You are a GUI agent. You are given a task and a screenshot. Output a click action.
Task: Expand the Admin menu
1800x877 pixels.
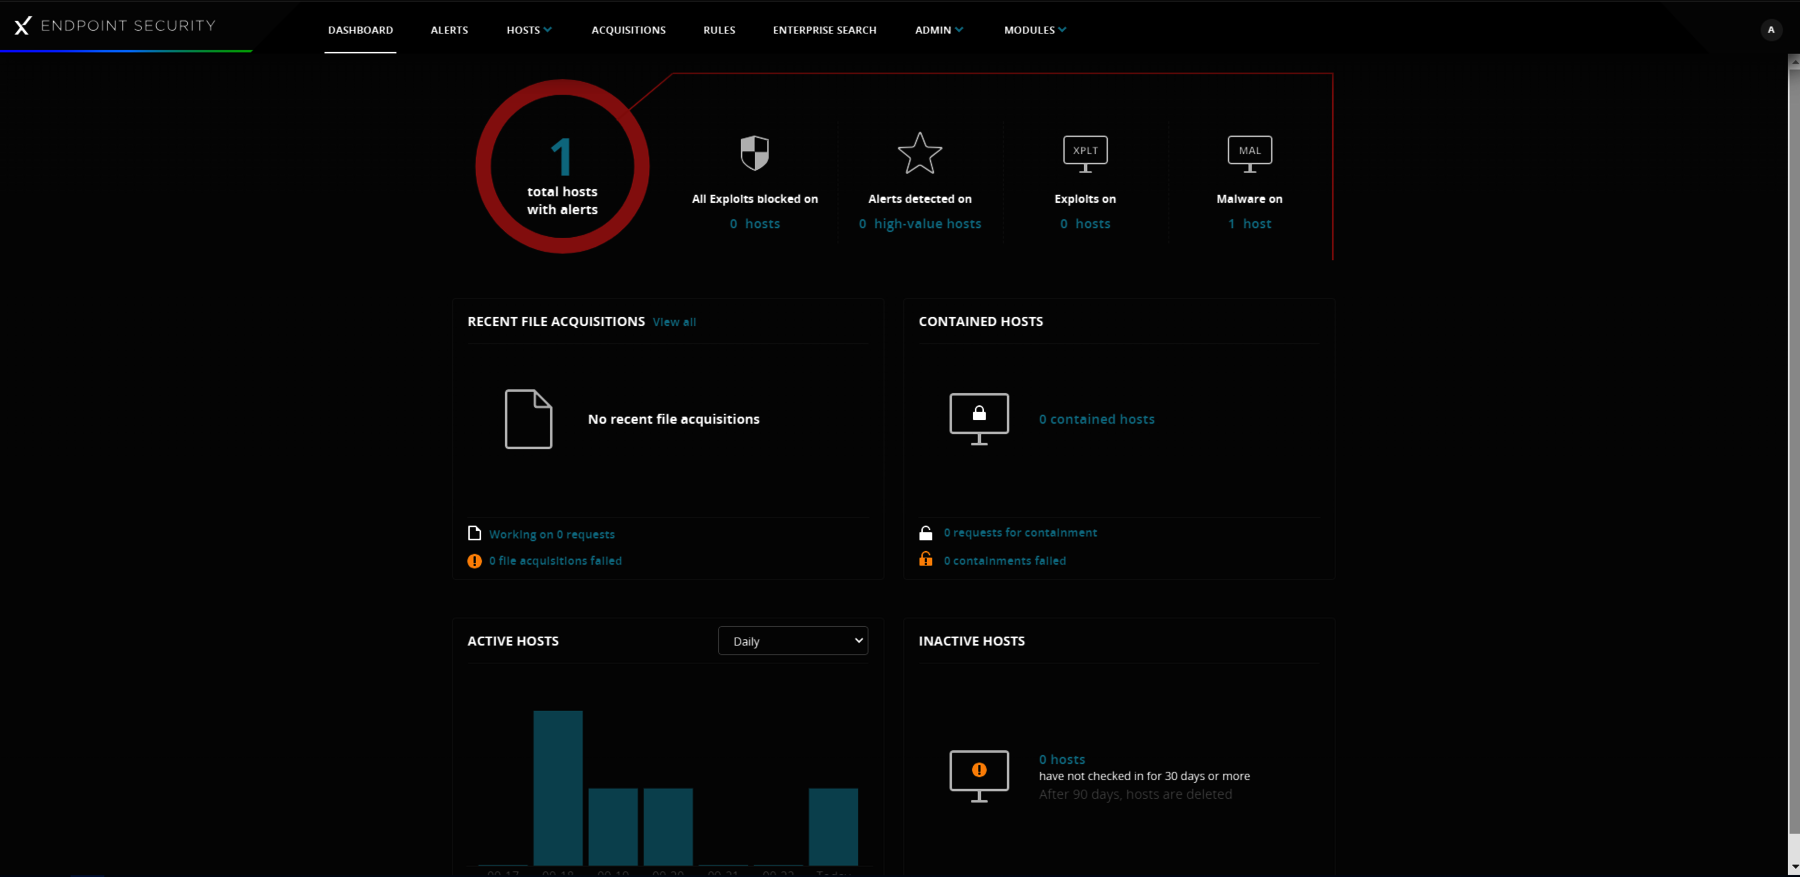[x=939, y=30]
